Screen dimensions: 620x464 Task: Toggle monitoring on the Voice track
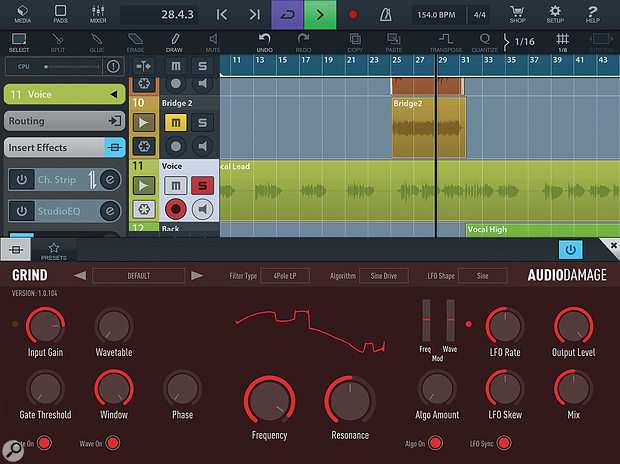202,209
